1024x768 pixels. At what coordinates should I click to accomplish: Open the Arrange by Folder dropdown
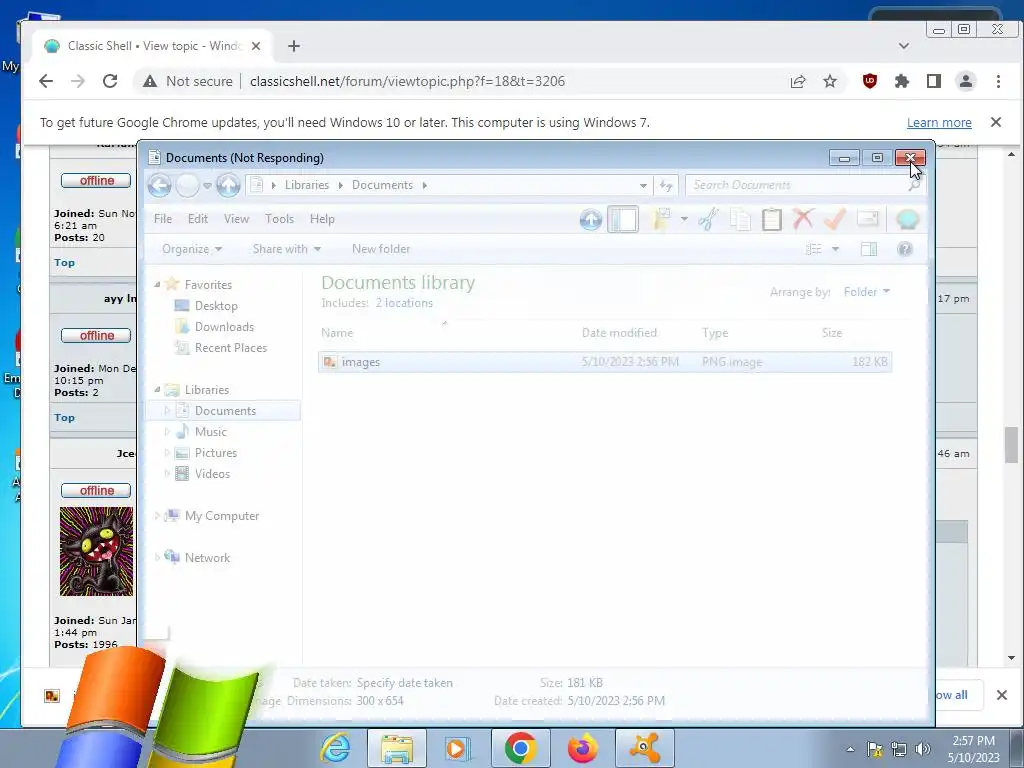pos(867,292)
